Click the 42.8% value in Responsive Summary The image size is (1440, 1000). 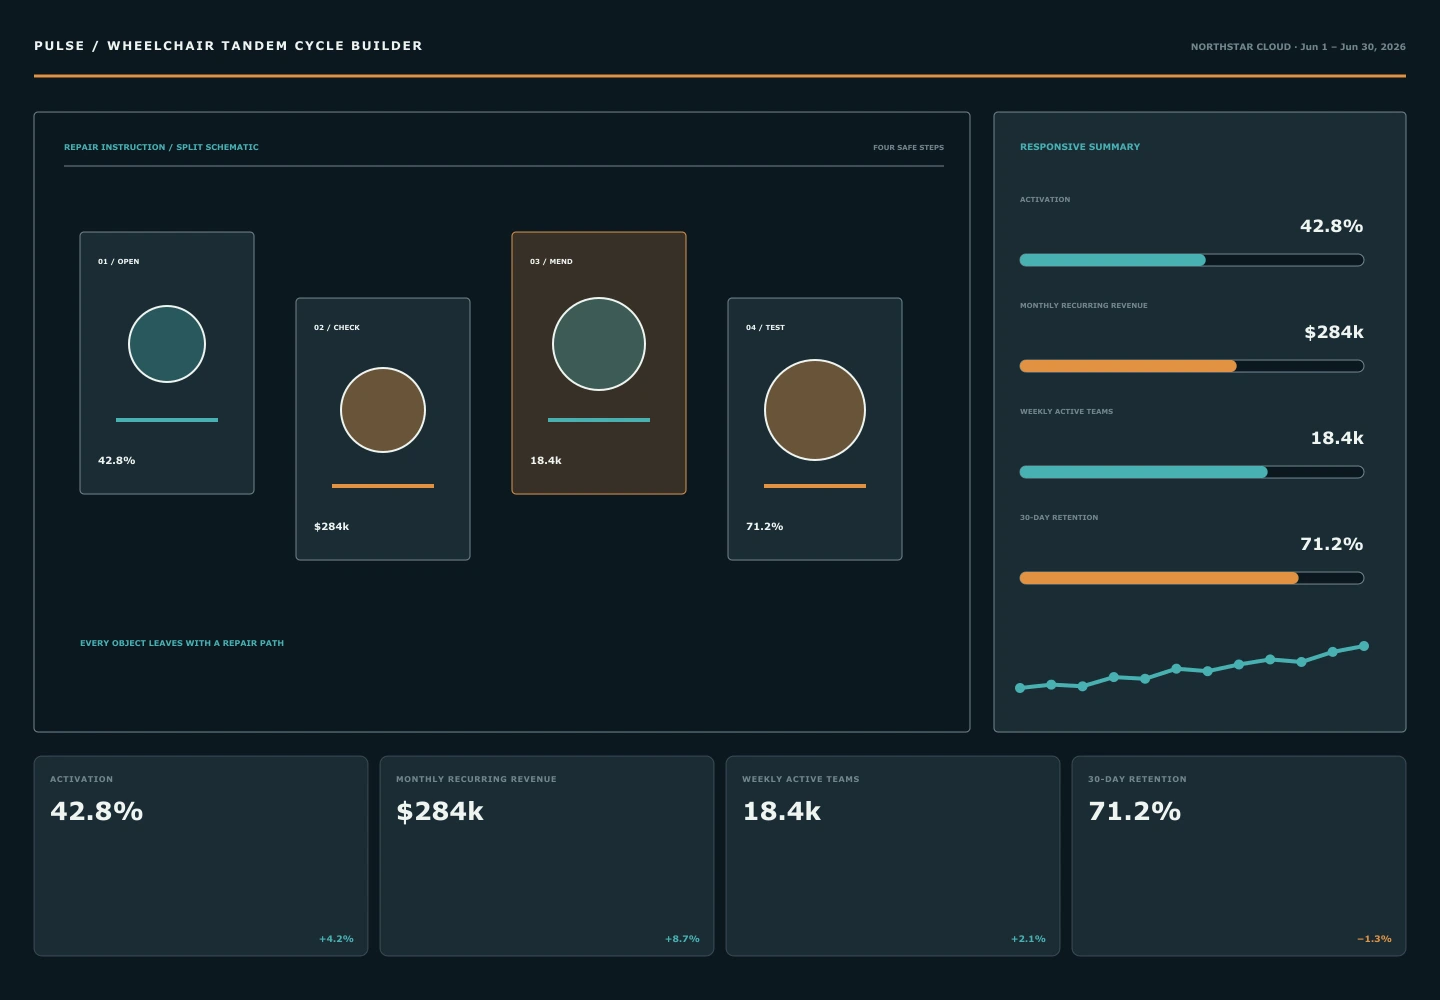[1331, 227]
